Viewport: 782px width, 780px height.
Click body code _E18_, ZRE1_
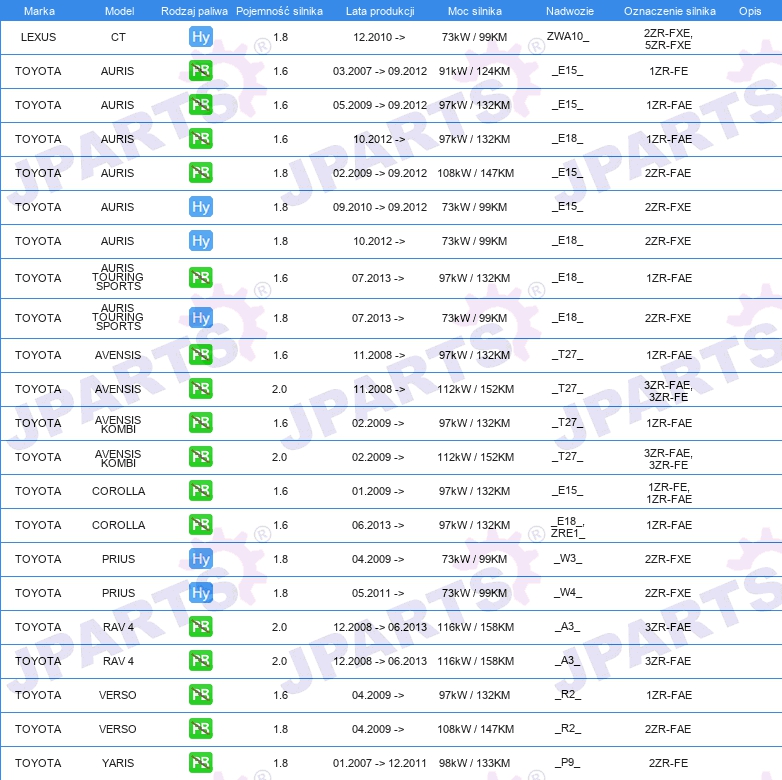[568, 527]
